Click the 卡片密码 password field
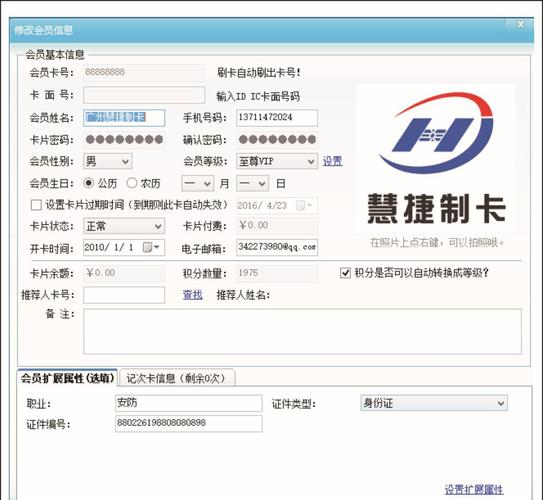Viewport: 543px width, 500px height. pyautogui.click(x=124, y=140)
